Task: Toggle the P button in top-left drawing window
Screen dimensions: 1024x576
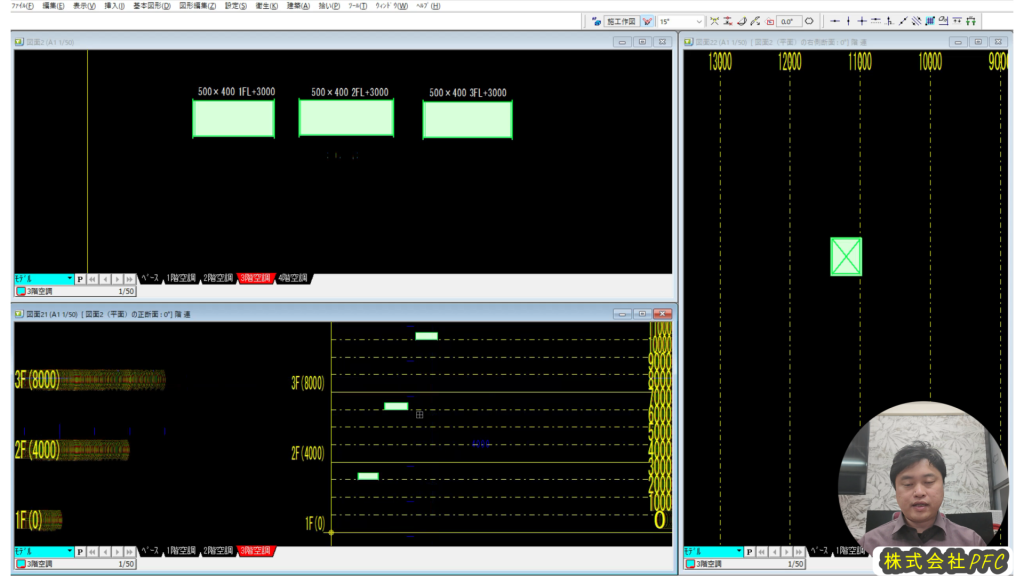Action: tap(80, 279)
